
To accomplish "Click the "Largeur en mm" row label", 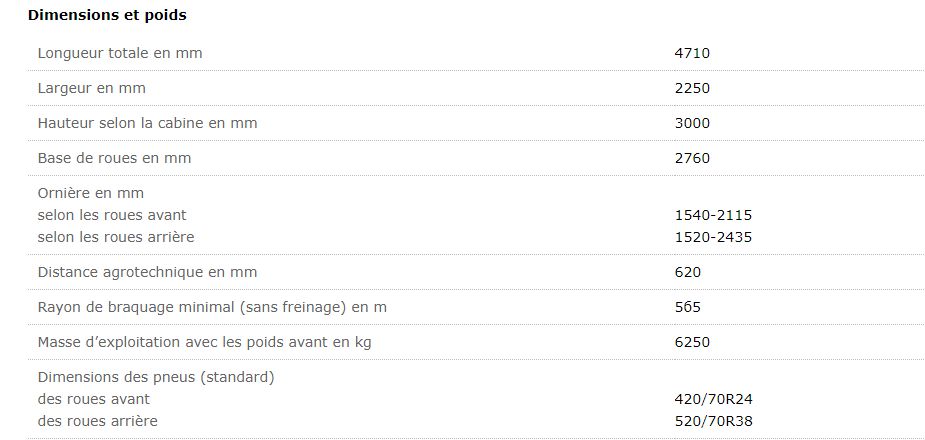I will tap(92, 88).
